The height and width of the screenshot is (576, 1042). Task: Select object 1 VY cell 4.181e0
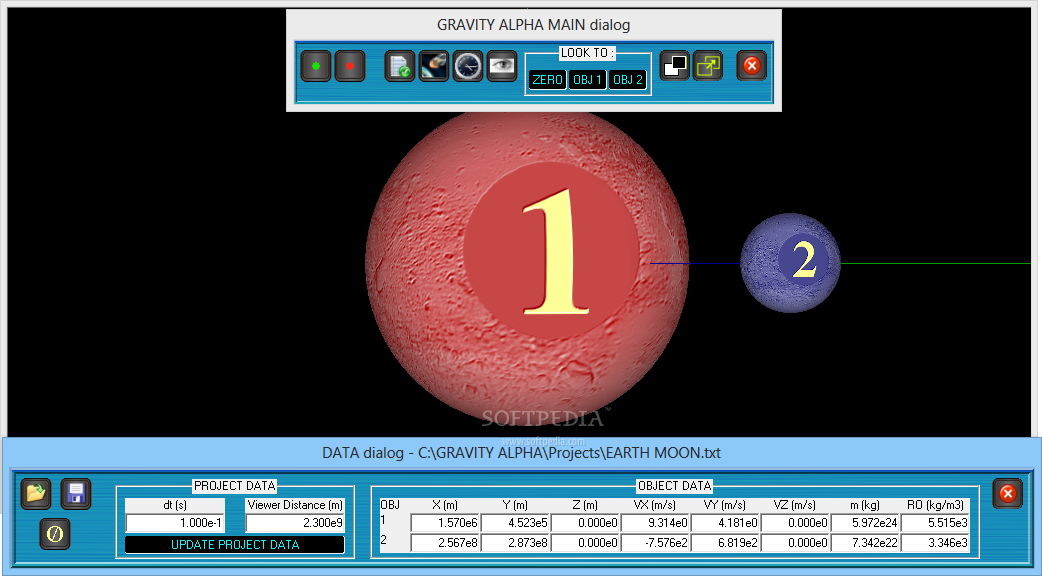tap(726, 523)
